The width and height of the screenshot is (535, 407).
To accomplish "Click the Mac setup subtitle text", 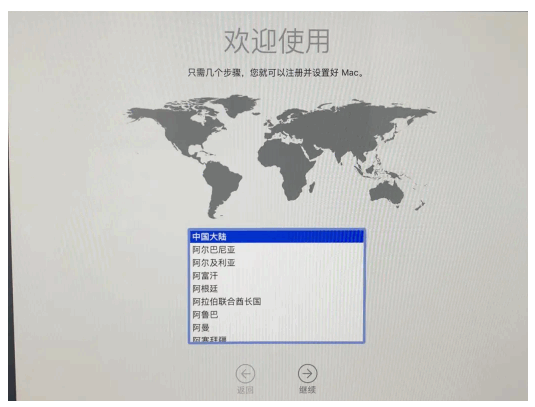I will pyautogui.click(x=276, y=73).
